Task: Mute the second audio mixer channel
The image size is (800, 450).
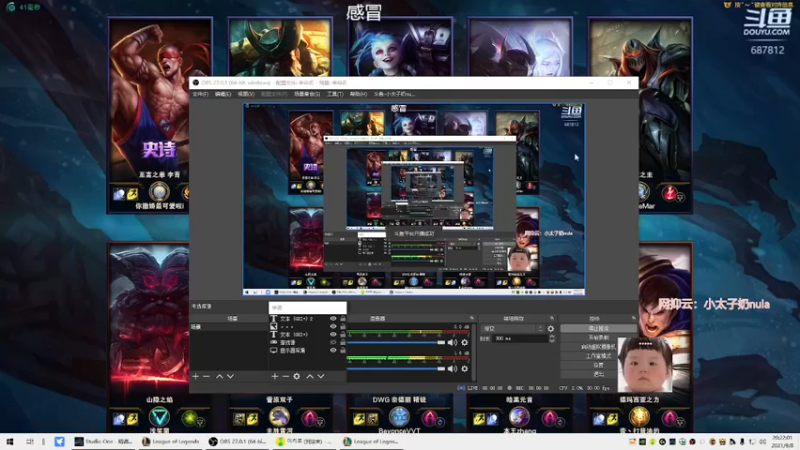Action: click(453, 368)
